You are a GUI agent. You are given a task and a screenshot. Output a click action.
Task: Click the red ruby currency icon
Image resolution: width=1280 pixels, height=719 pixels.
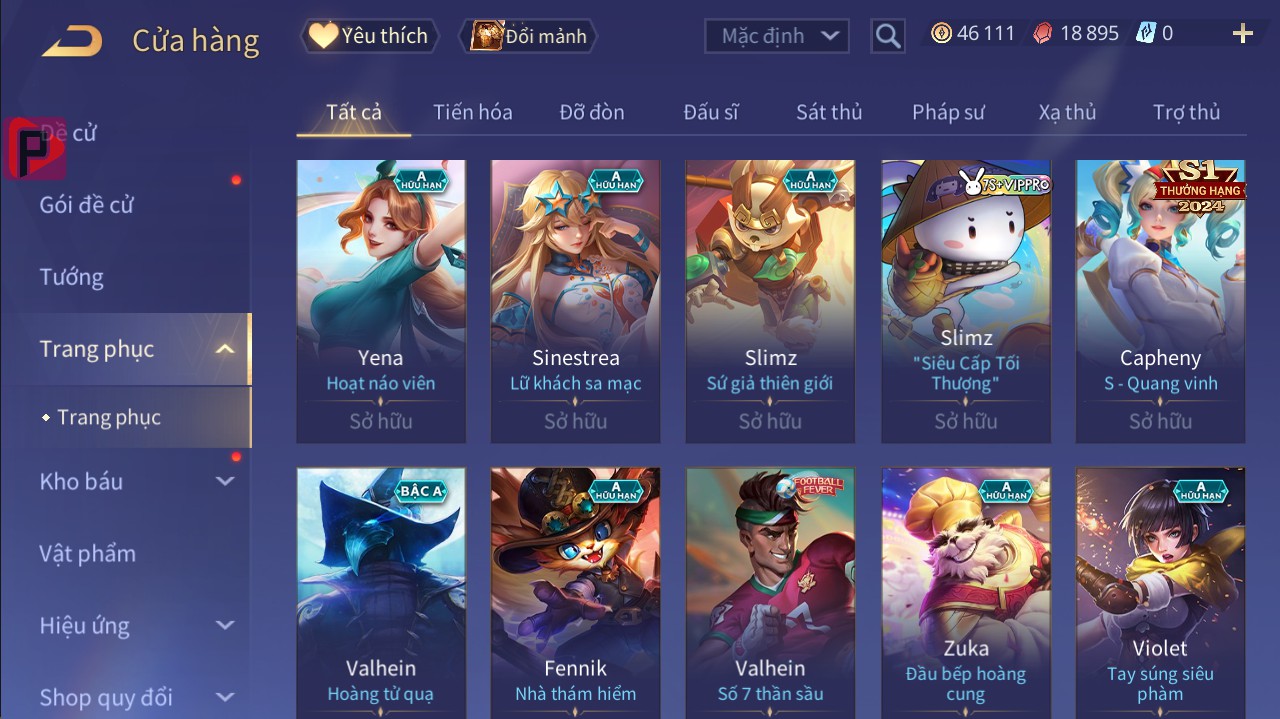(1042, 33)
